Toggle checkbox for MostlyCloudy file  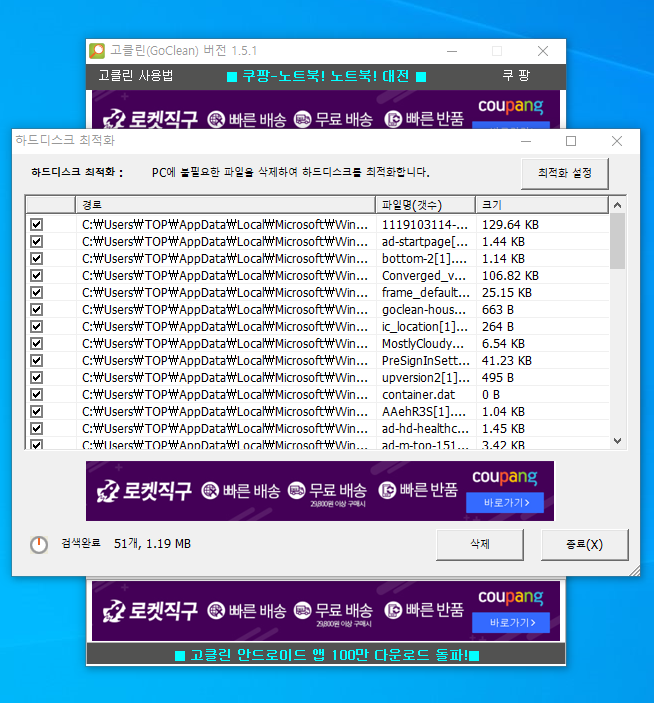tap(36, 343)
